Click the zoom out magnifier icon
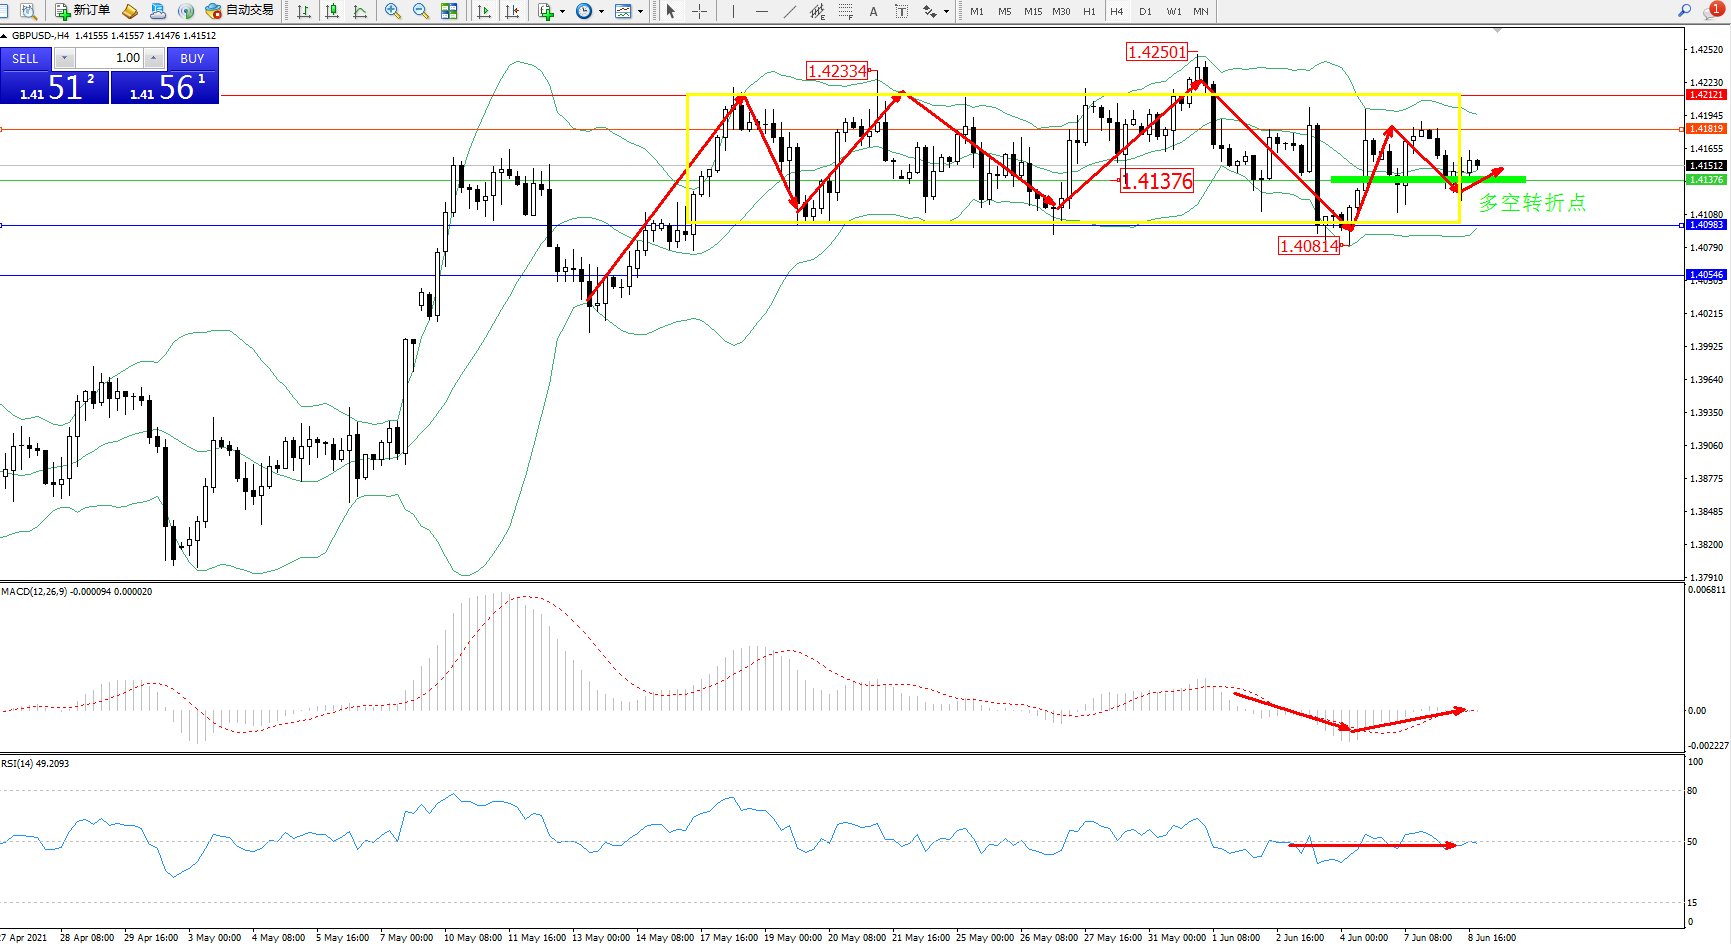 tap(421, 11)
